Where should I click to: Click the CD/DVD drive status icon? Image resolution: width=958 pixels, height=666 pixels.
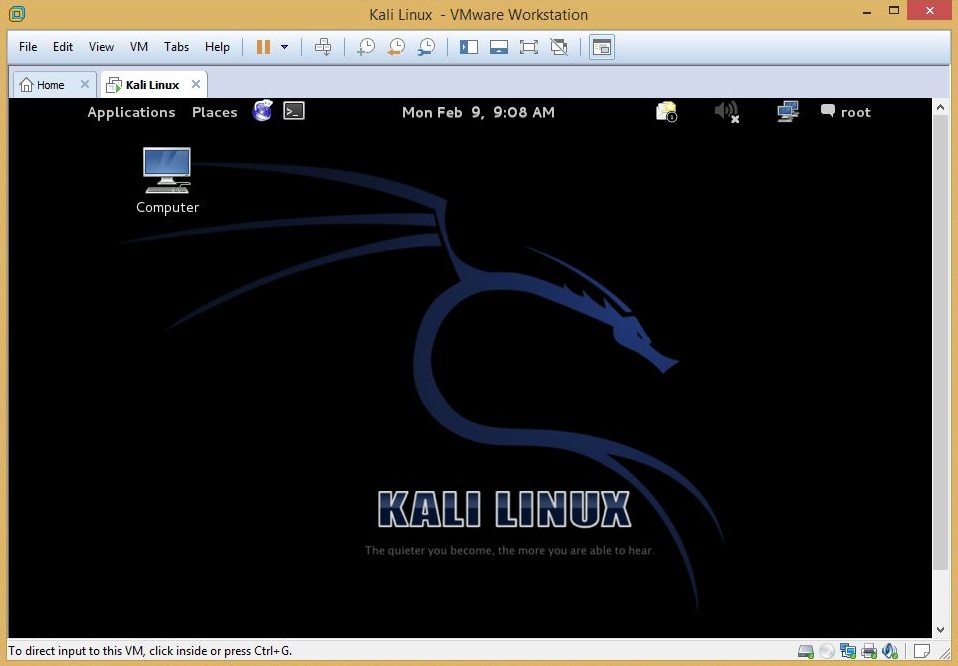pyautogui.click(x=827, y=651)
